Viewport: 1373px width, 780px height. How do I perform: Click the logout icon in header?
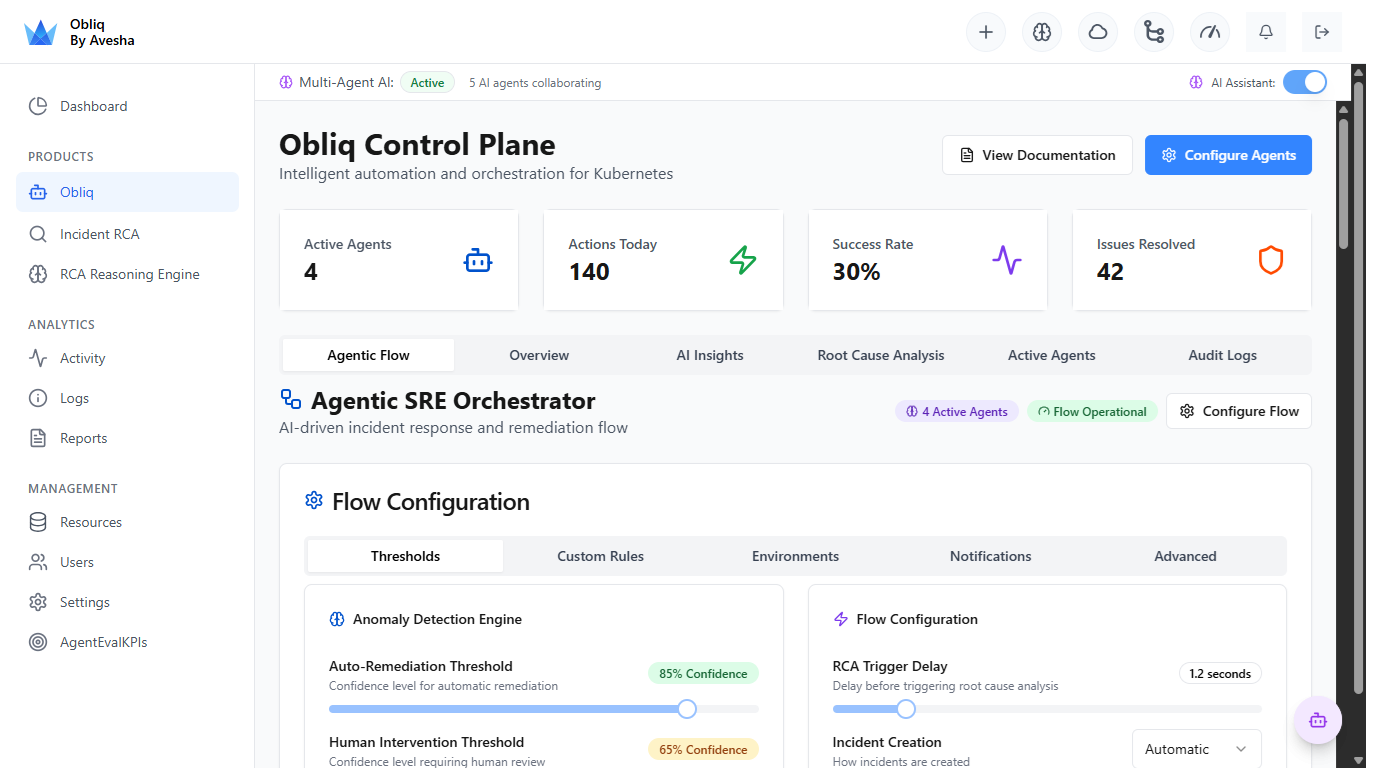pyautogui.click(x=1322, y=32)
